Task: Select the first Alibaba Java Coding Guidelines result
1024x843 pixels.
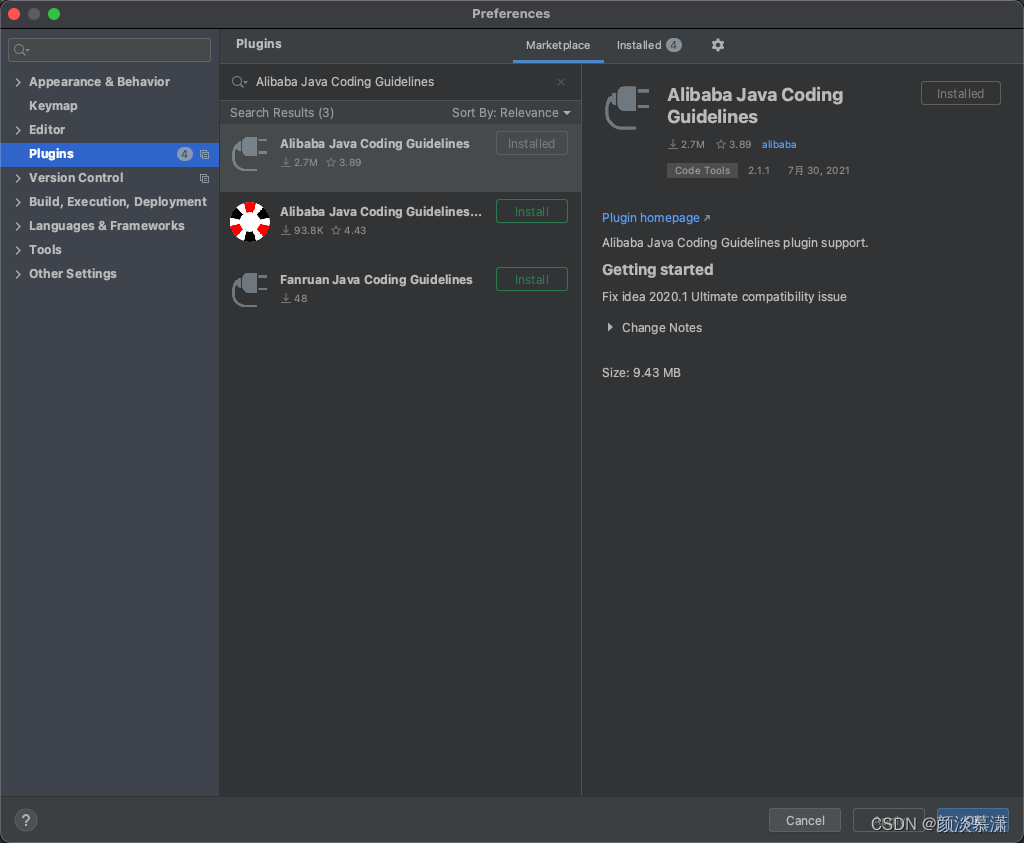Action: click(x=400, y=157)
